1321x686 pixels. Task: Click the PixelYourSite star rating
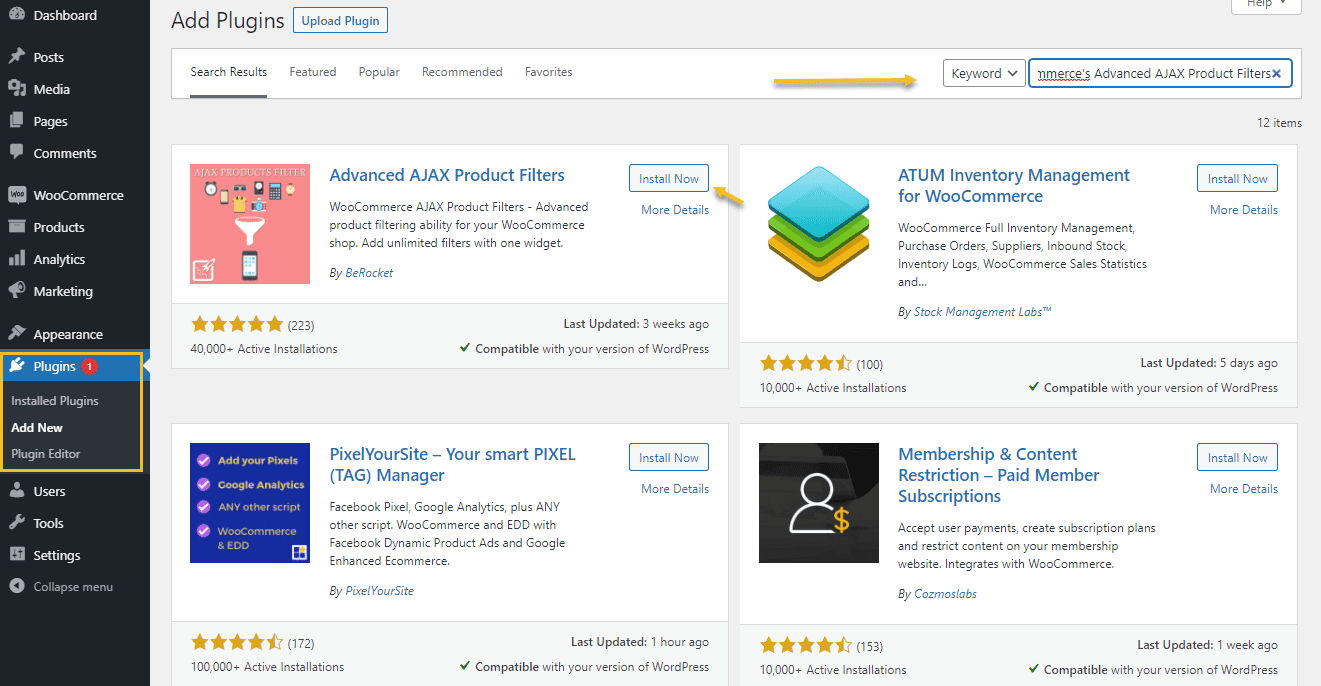coord(237,642)
